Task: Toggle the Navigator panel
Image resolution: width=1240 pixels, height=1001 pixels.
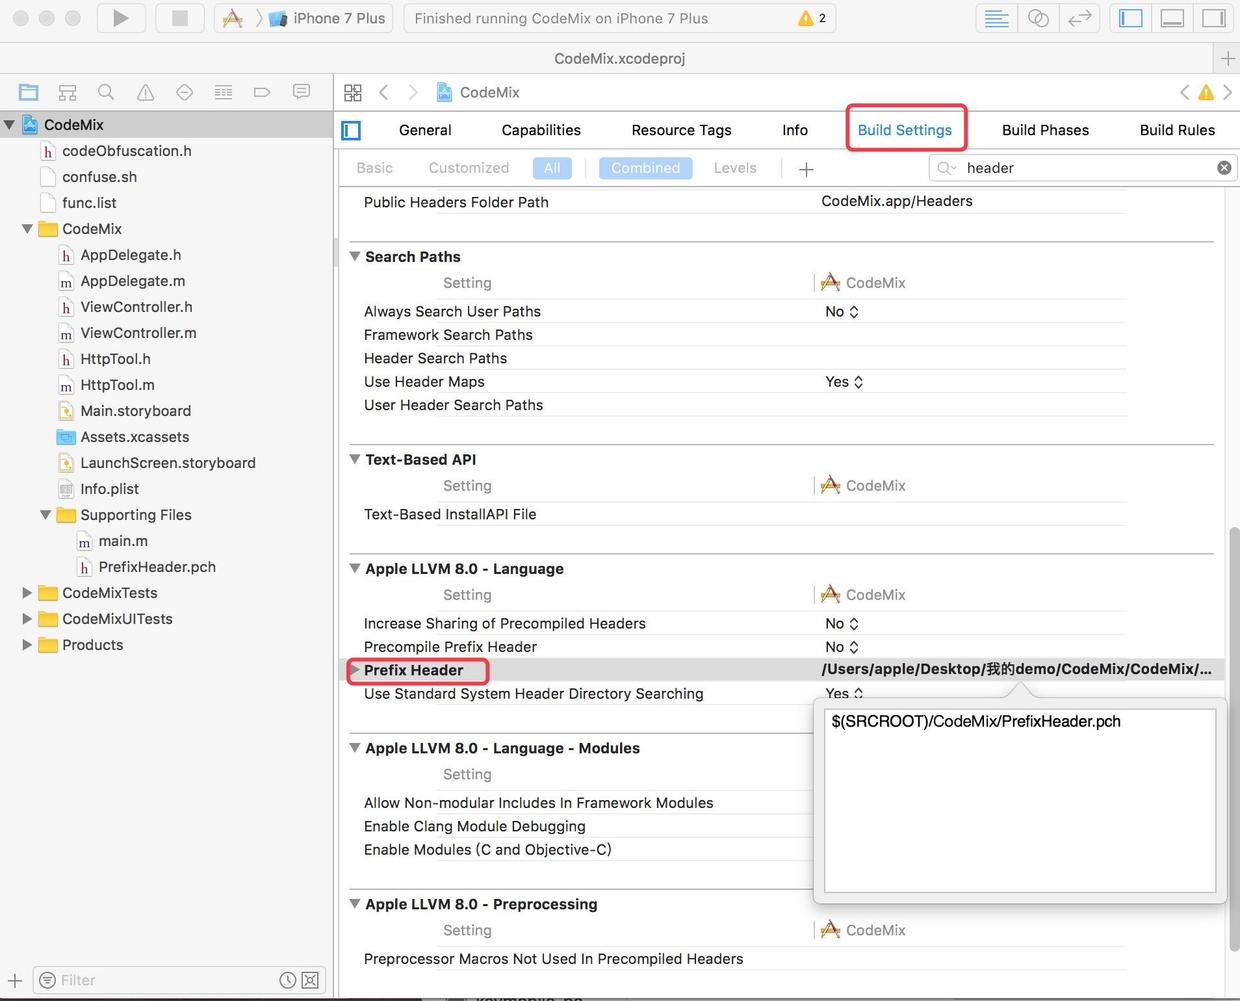Action: (x=1131, y=18)
